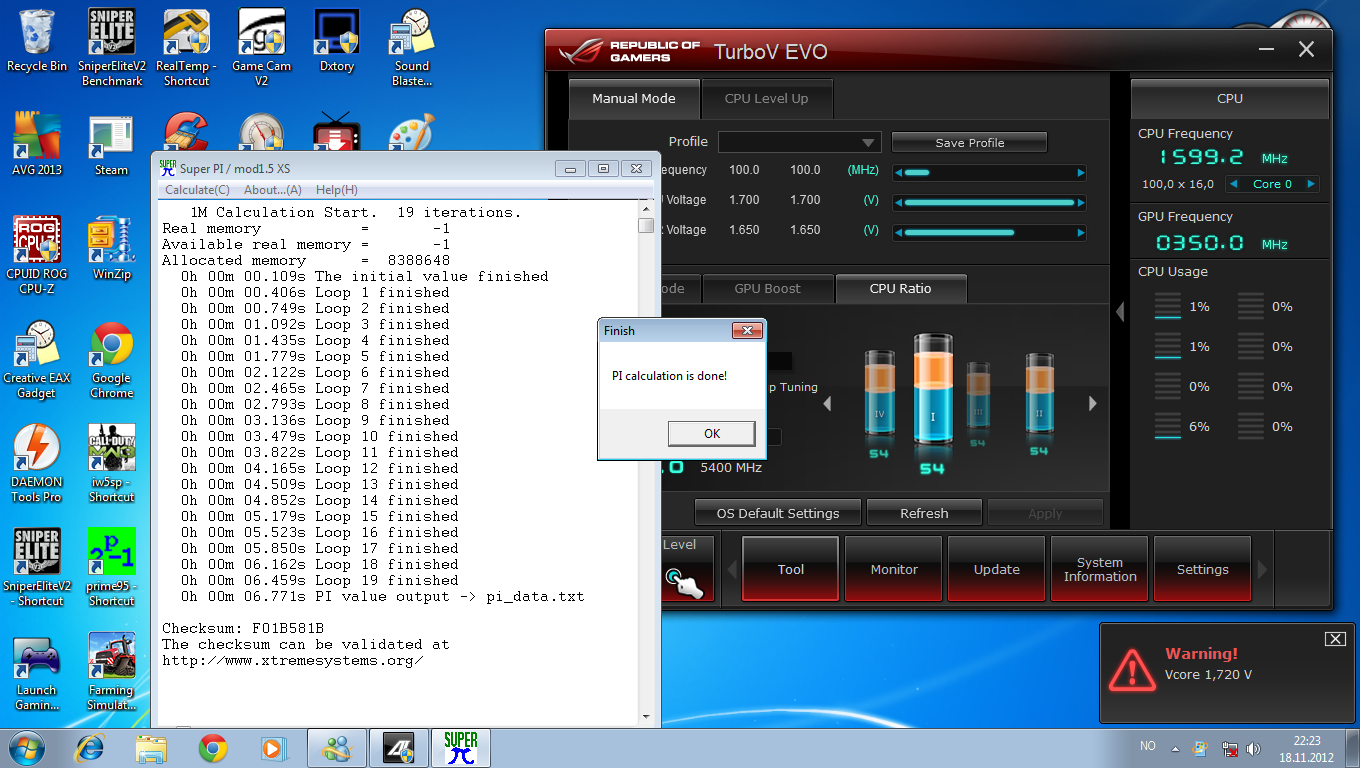Open the Farming Simulator desktop icon
Image resolution: width=1360 pixels, height=768 pixels.
111,672
